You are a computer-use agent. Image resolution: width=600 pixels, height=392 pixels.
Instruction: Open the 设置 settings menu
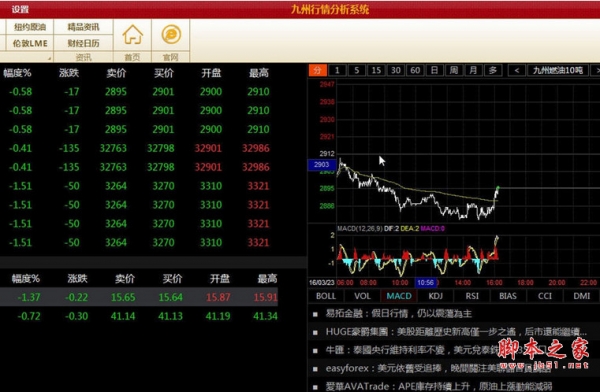[20, 9]
